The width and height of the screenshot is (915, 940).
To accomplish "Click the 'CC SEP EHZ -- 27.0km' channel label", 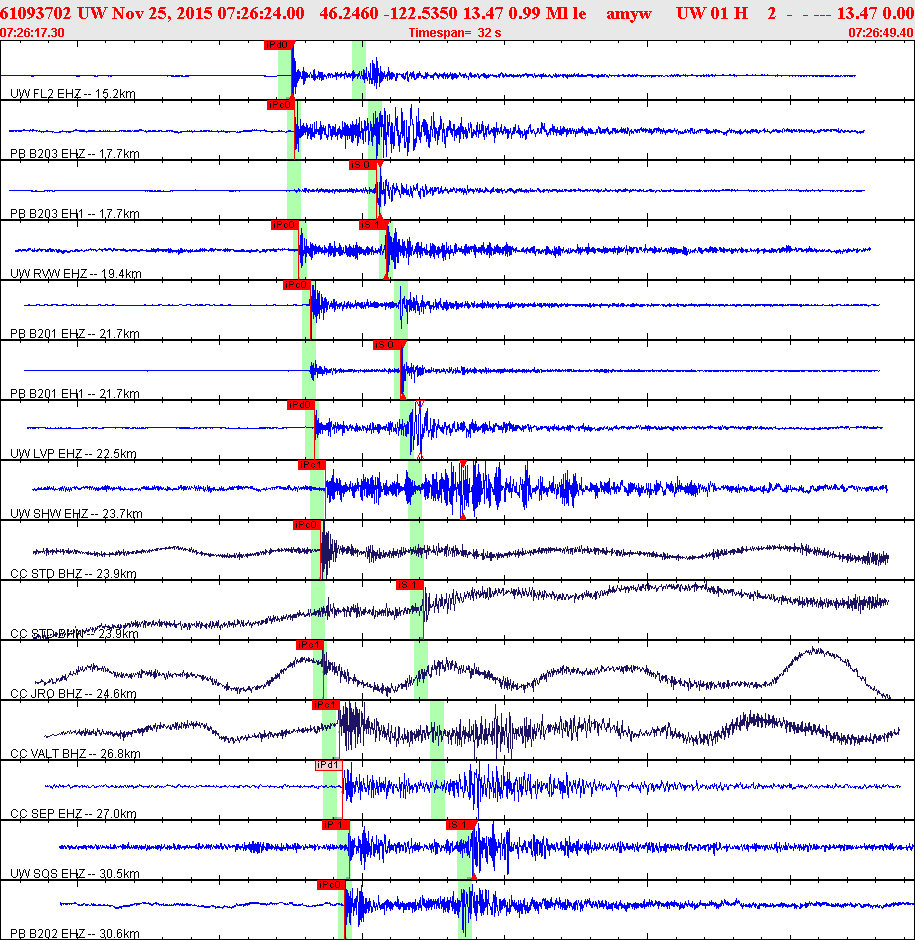I will tap(73, 814).
